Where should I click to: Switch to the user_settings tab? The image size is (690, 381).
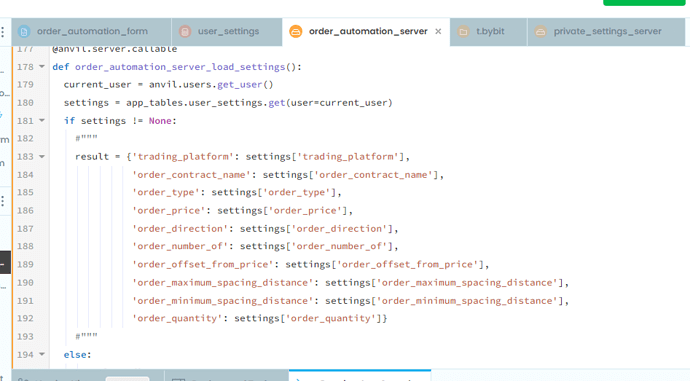(x=227, y=32)
